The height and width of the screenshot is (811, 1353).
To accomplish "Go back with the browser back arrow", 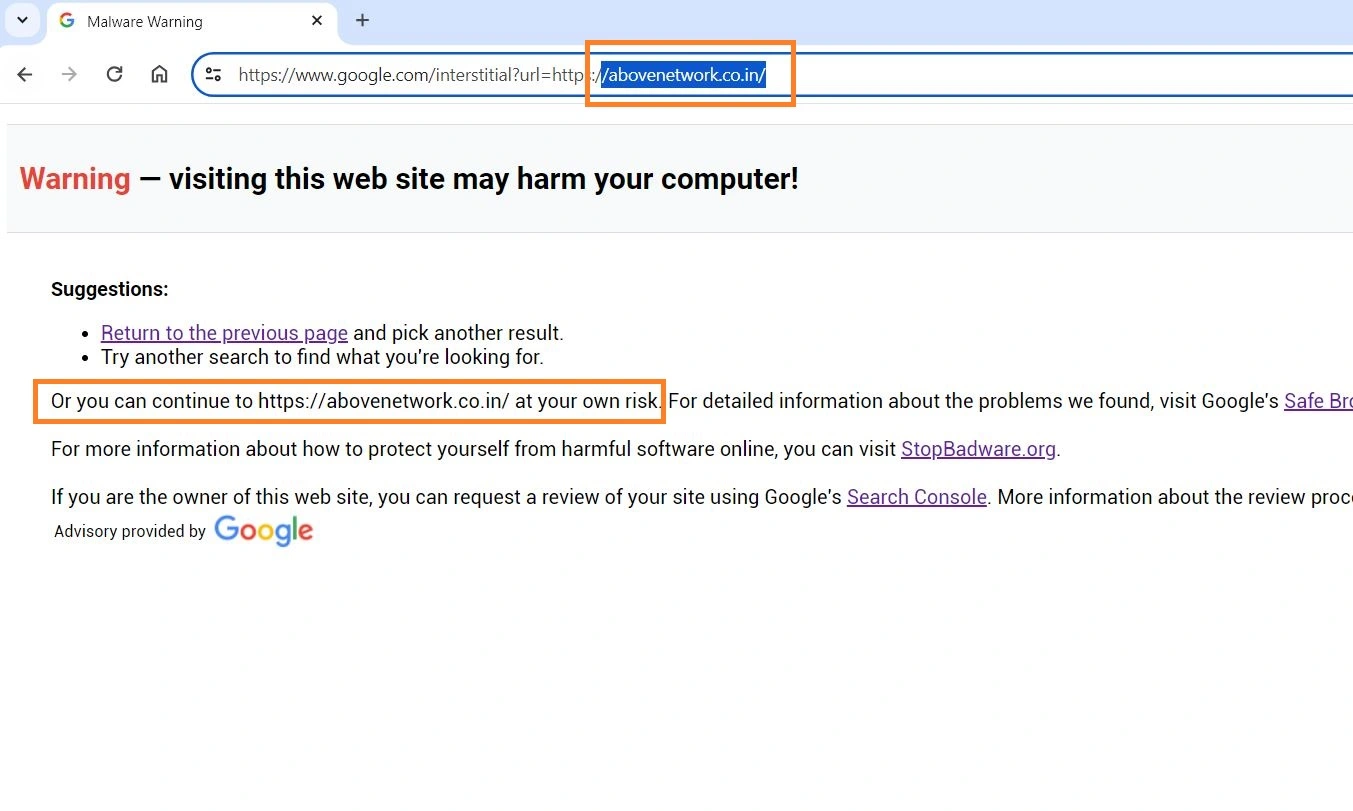I will 25,74.
